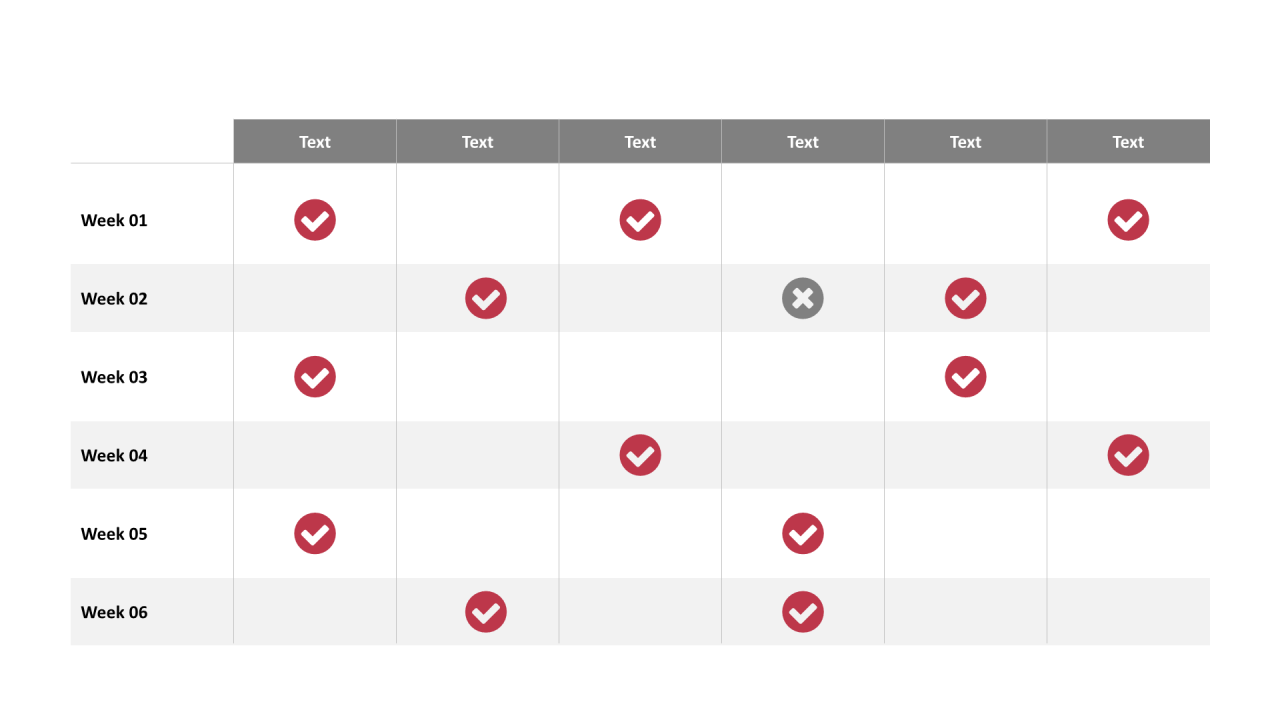
Task: Click Week 02's checkmark in the second column
Action: [486, 298]
